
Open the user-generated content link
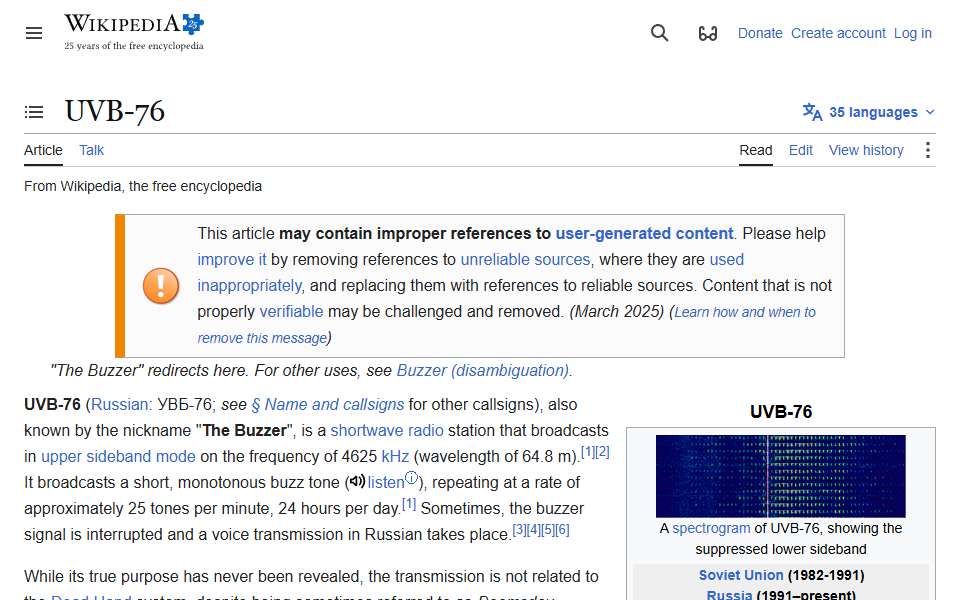point(644,233)
